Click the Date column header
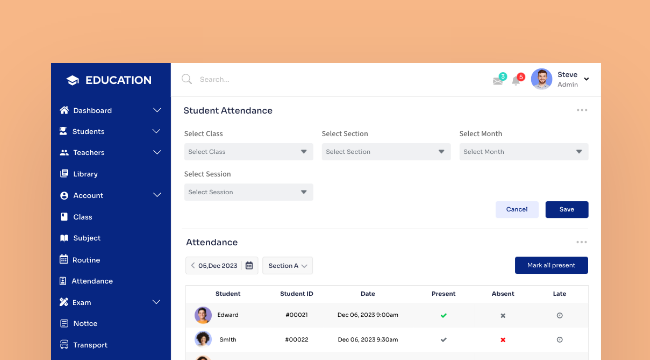This screenshot has height=360, width=650. pyautogui.click(x=368, y=294)
